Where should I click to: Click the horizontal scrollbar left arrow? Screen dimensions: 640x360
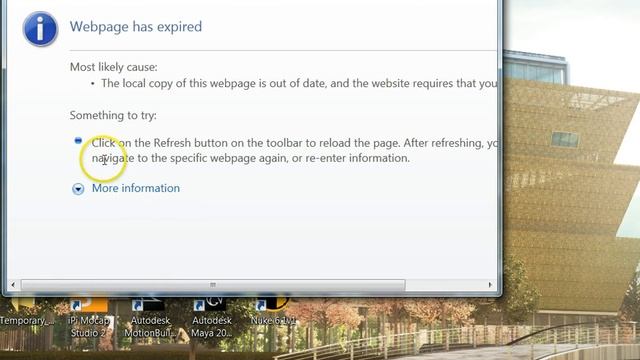13,284
